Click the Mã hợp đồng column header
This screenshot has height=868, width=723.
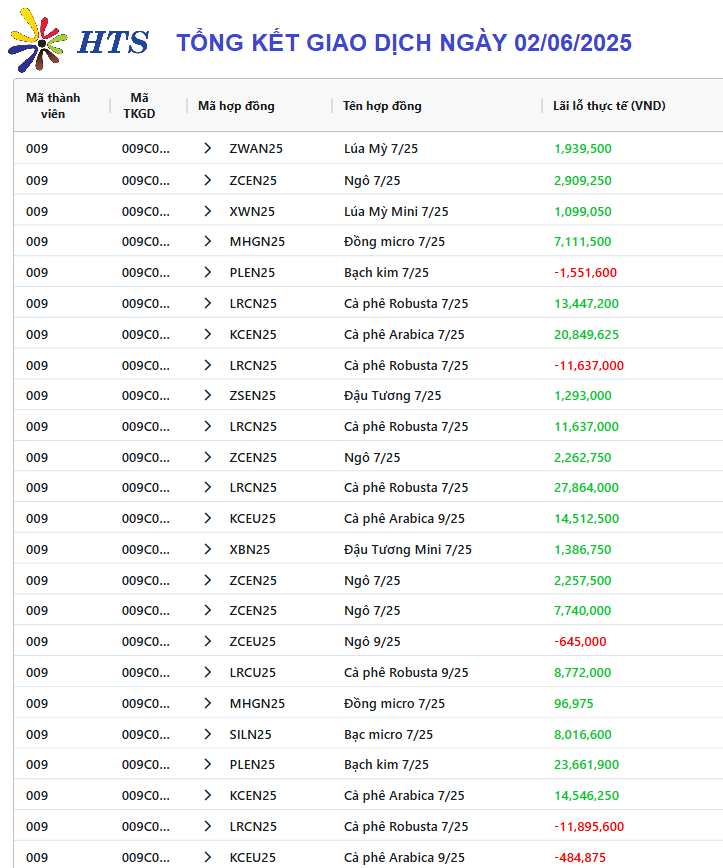click(236, 106)
